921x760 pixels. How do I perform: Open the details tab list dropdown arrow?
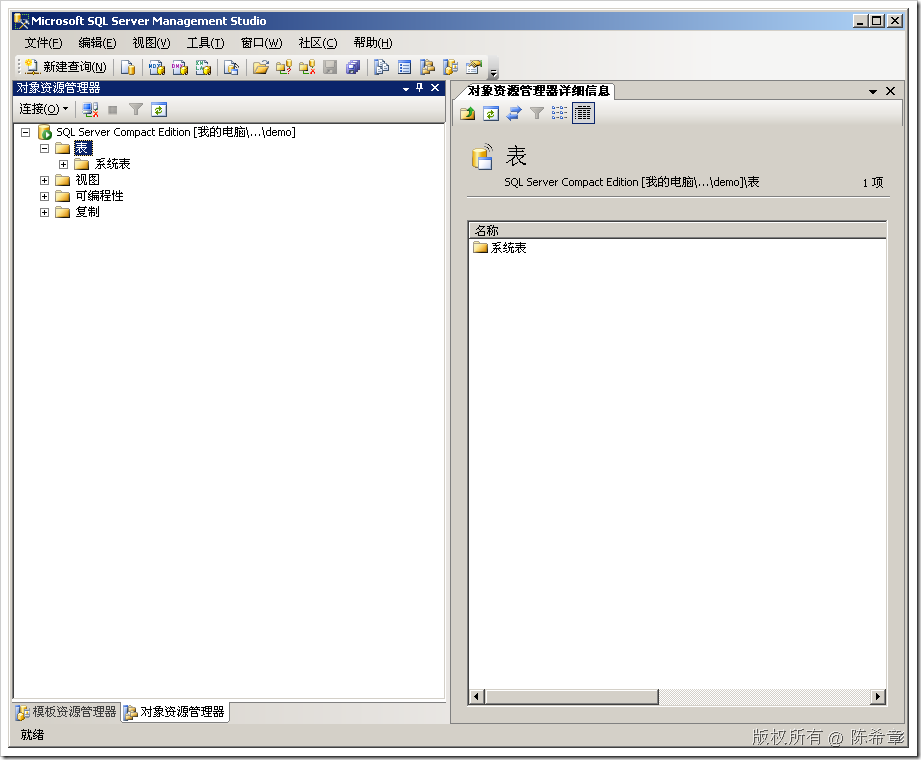point(873,92)
